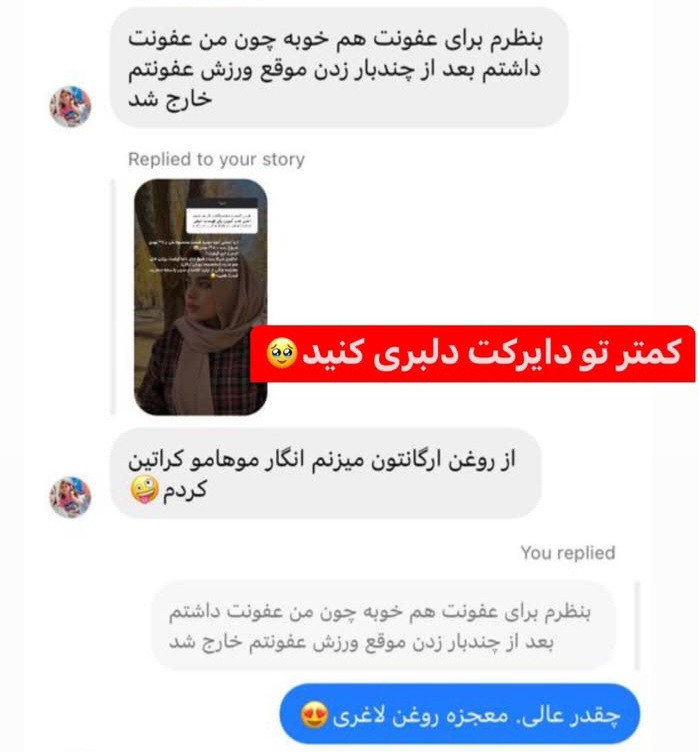The width and height of the screenshot is (699, 752).
Task: Click the heart-eyes emoji in the blue message
Action: (x=314, y=715)
